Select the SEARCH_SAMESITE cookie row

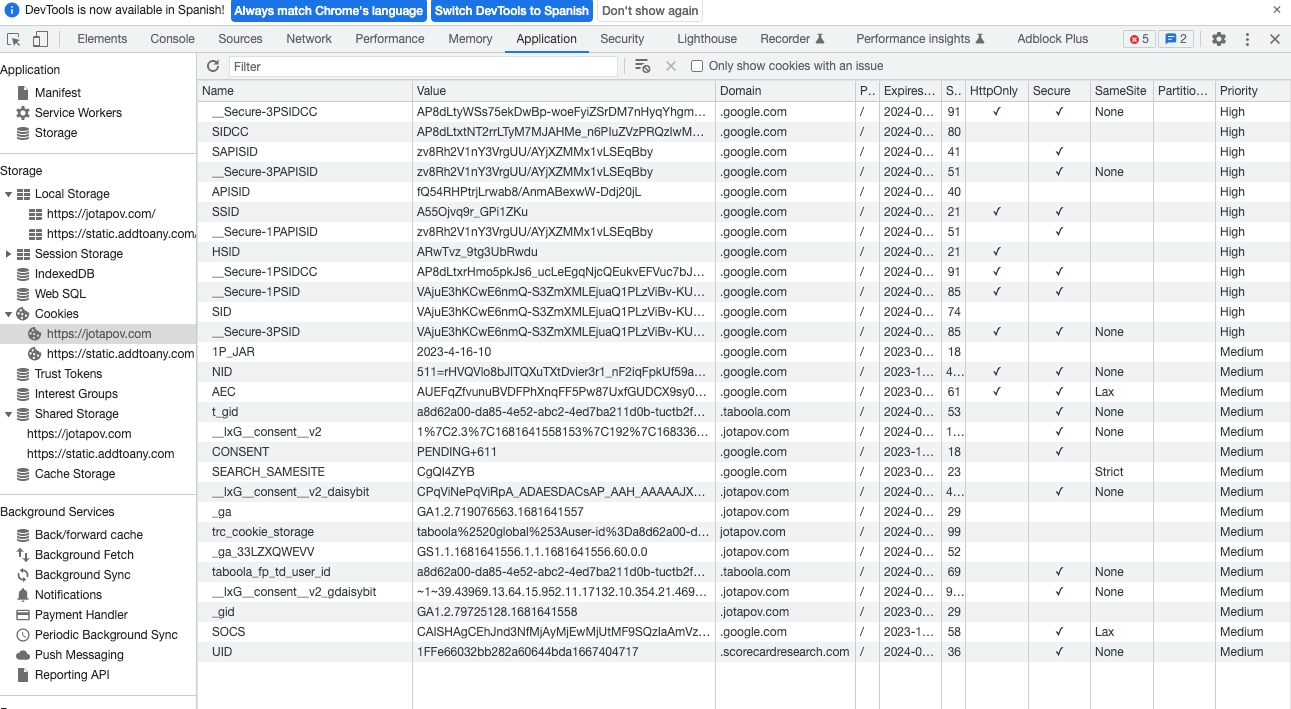point(744,472)
